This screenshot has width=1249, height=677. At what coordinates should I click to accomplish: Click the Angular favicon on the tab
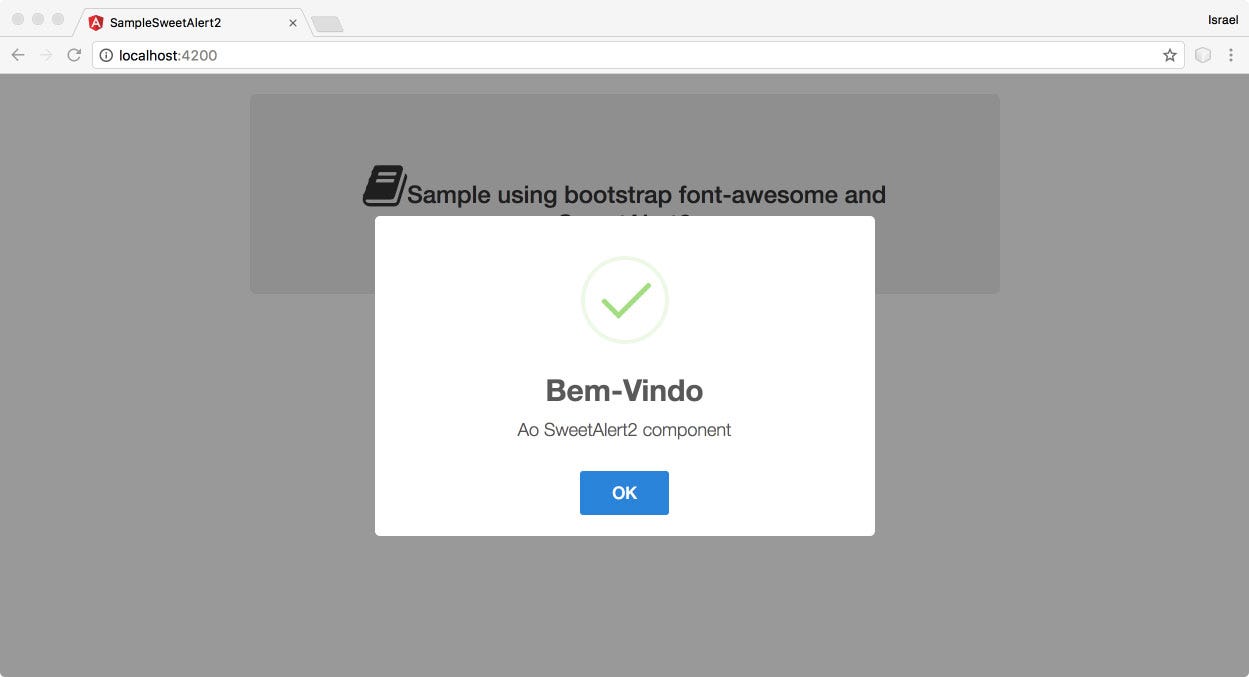click(x=96, y=22)
